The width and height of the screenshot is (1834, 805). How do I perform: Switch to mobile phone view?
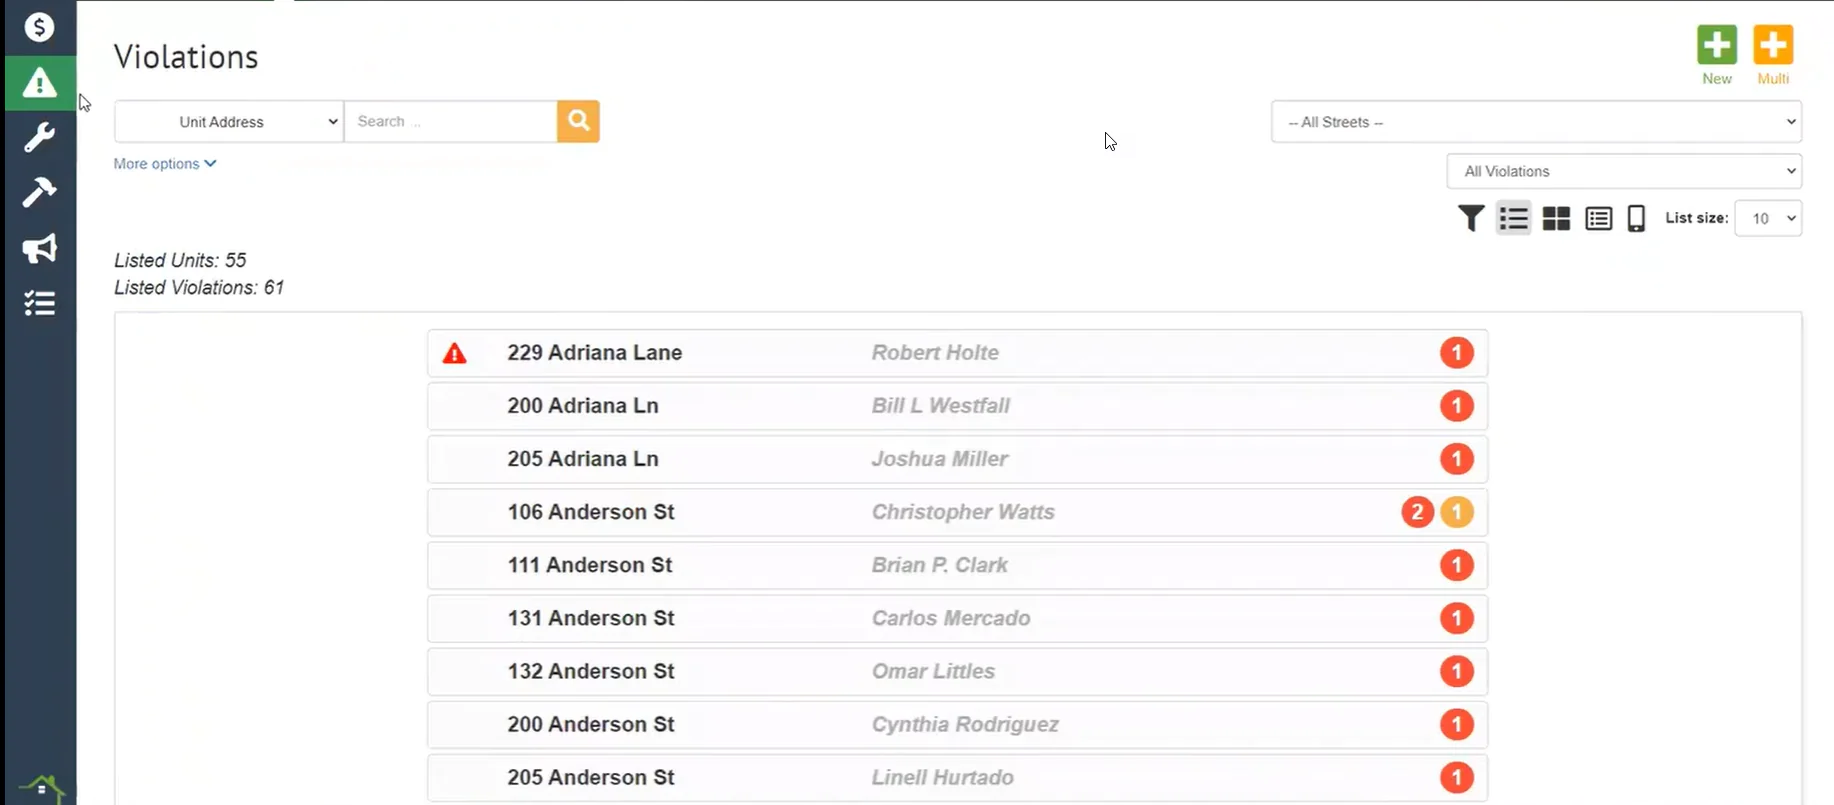click(1636, 218)
